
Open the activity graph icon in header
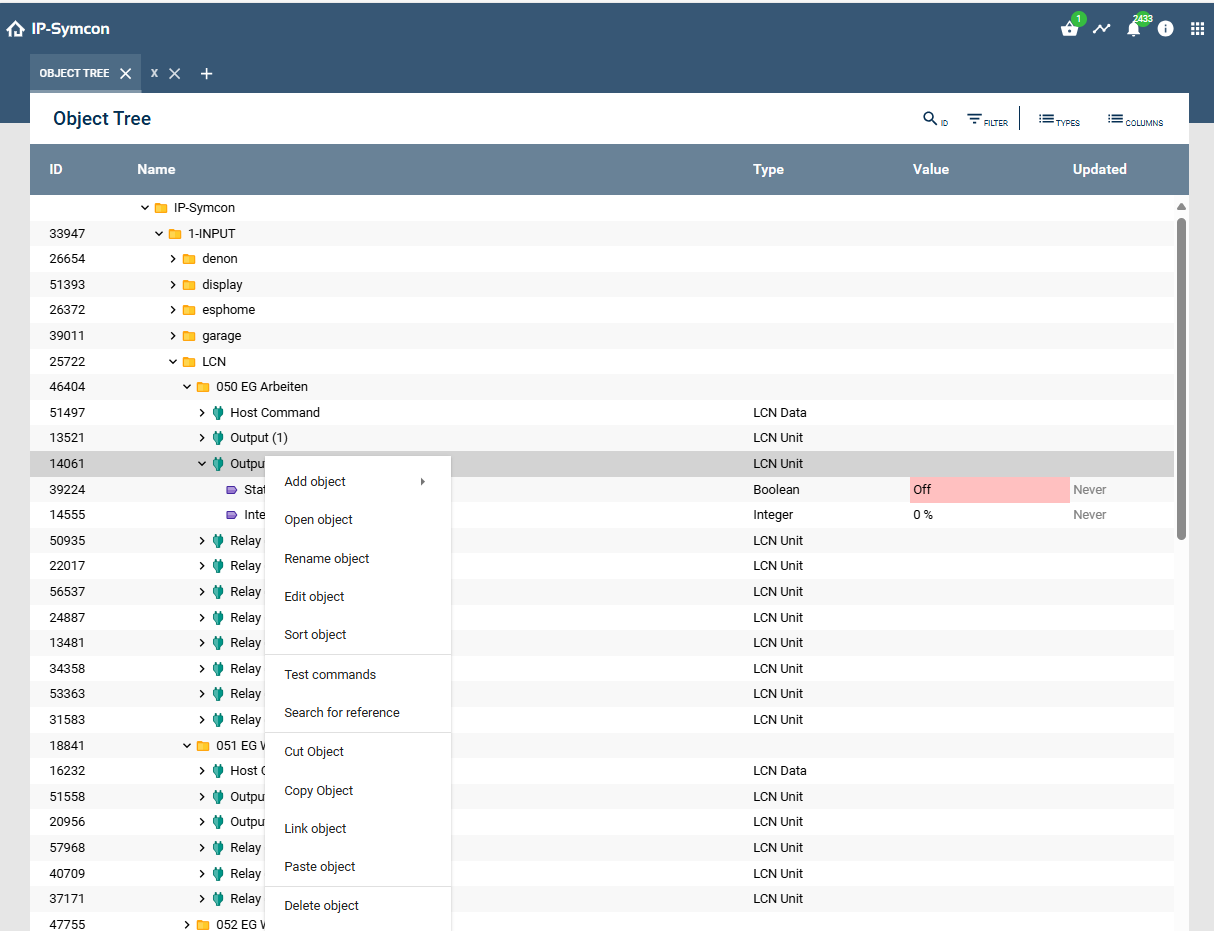tap(1101, 29)
